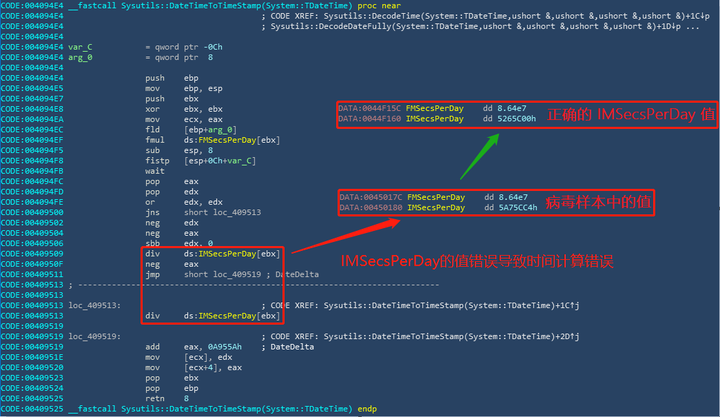Click FMSecsPerDay at DATA:0044F15C
Image resolution: width=720 pixels, height=417 pixels.
click(x=435, y=108)
